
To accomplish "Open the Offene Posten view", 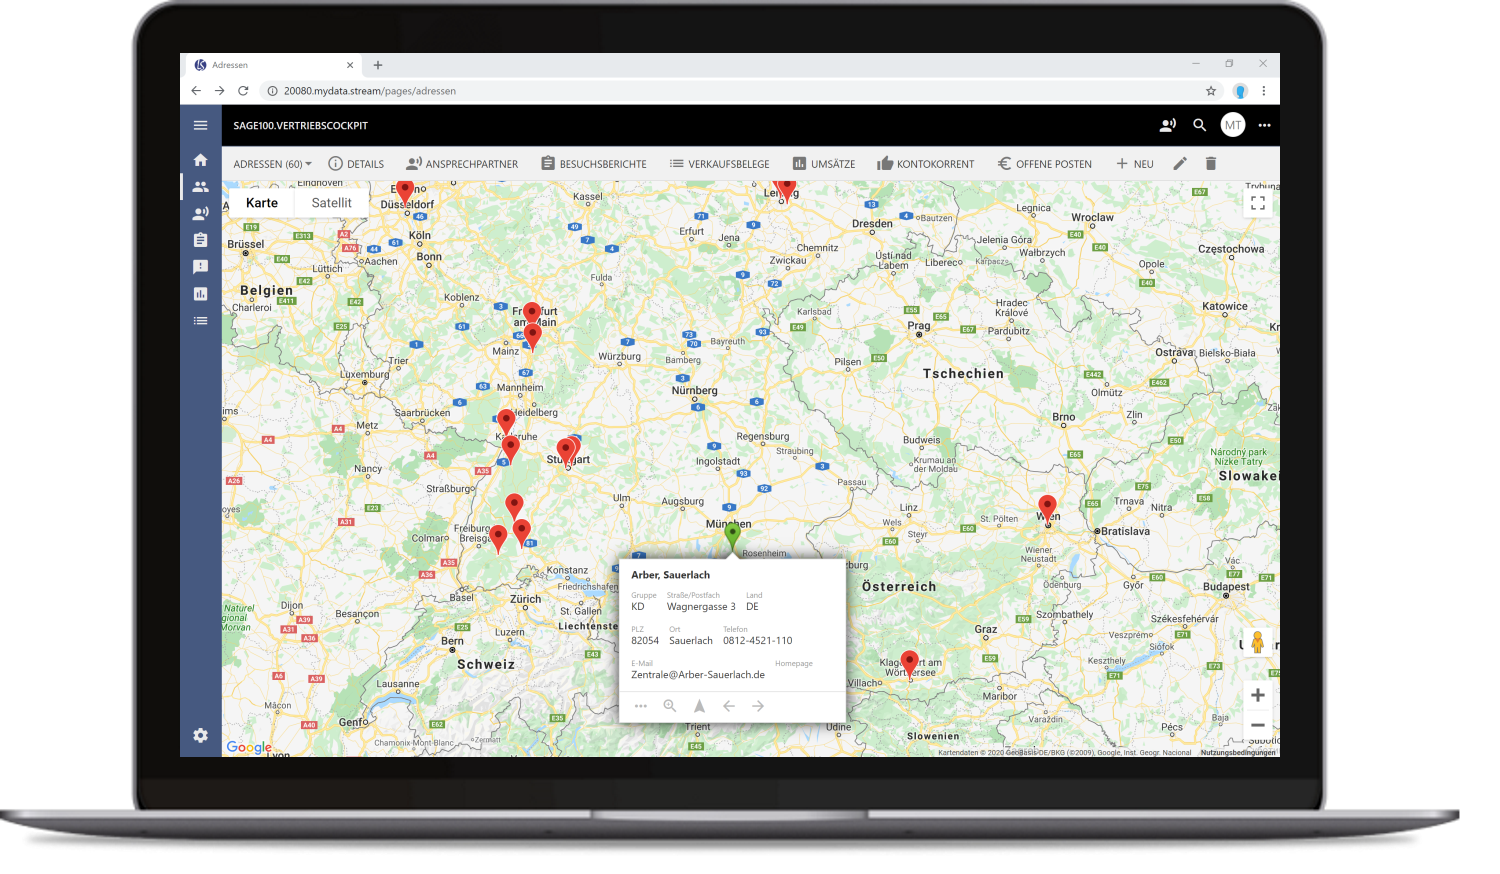I will [1044, 164].
